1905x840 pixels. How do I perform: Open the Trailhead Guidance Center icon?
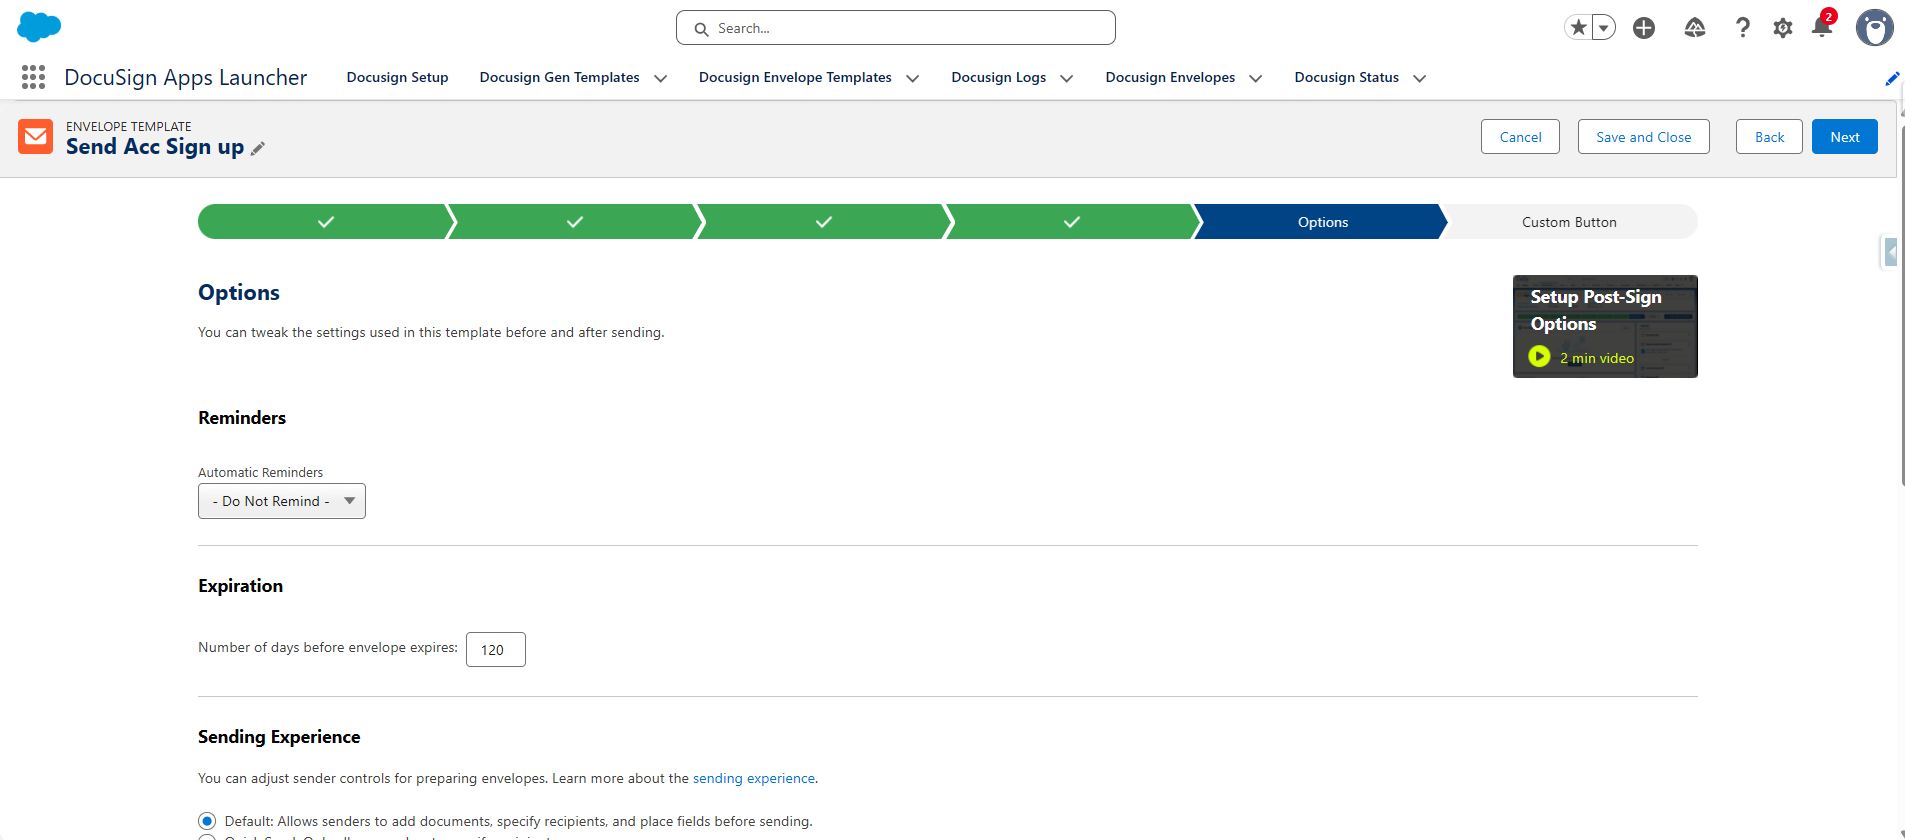1694,28
